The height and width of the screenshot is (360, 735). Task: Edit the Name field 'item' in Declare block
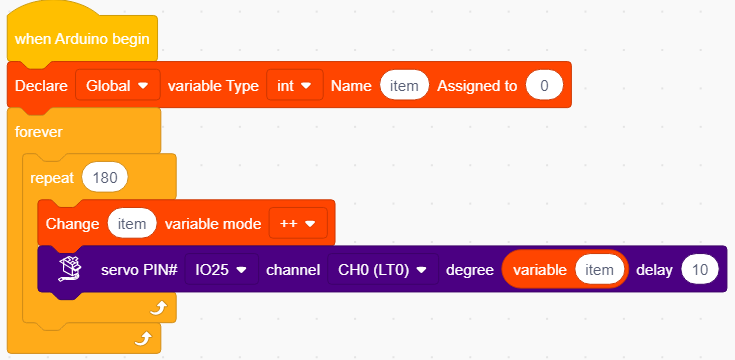click(404, 85)
